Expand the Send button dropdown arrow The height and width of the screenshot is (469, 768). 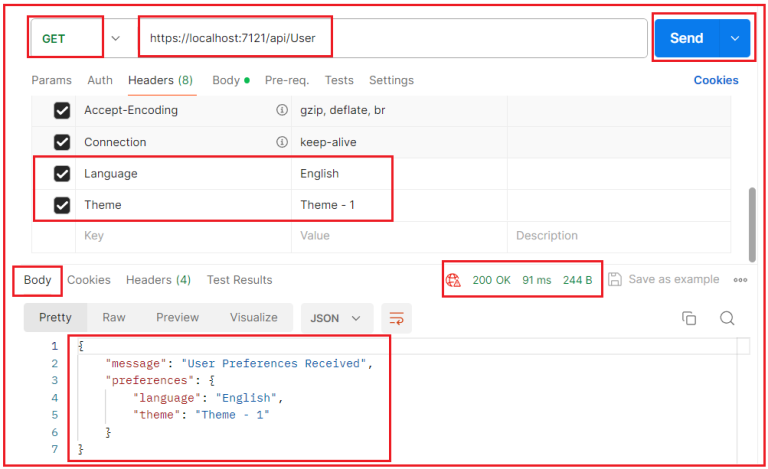[735, 38]
